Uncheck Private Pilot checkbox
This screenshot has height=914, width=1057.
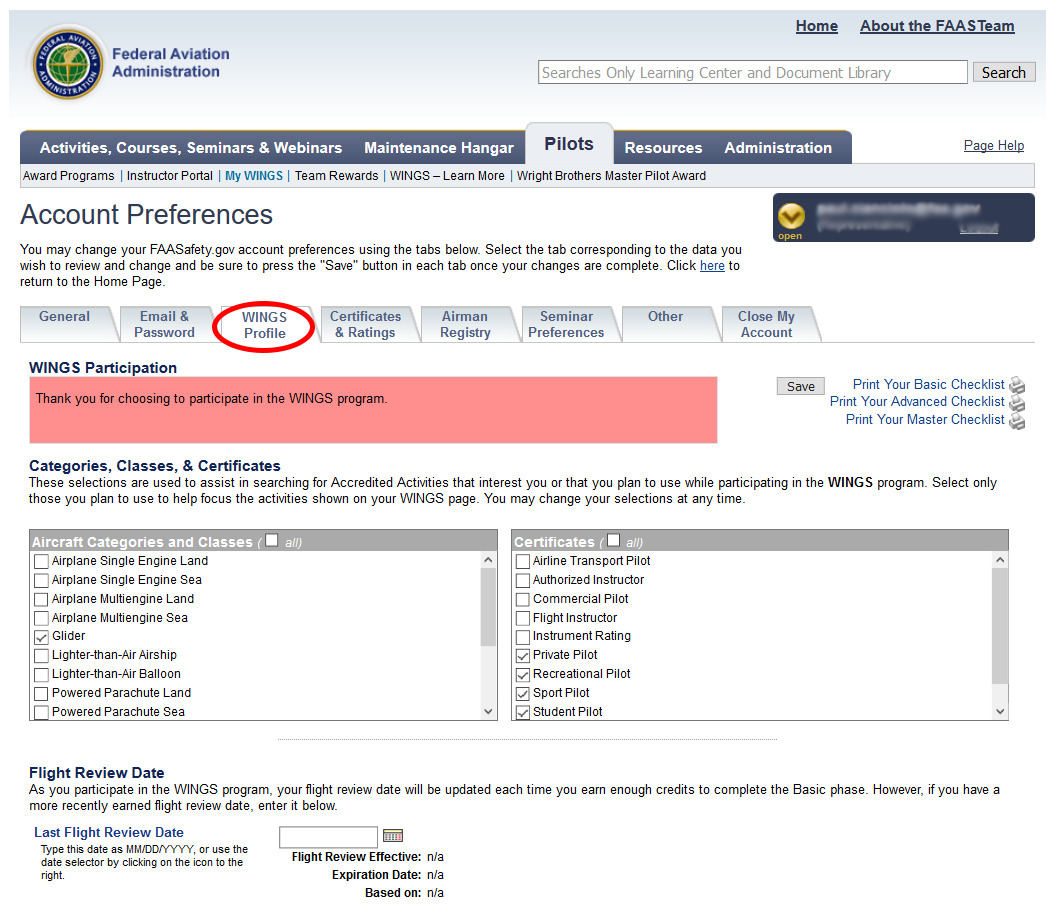522,655
